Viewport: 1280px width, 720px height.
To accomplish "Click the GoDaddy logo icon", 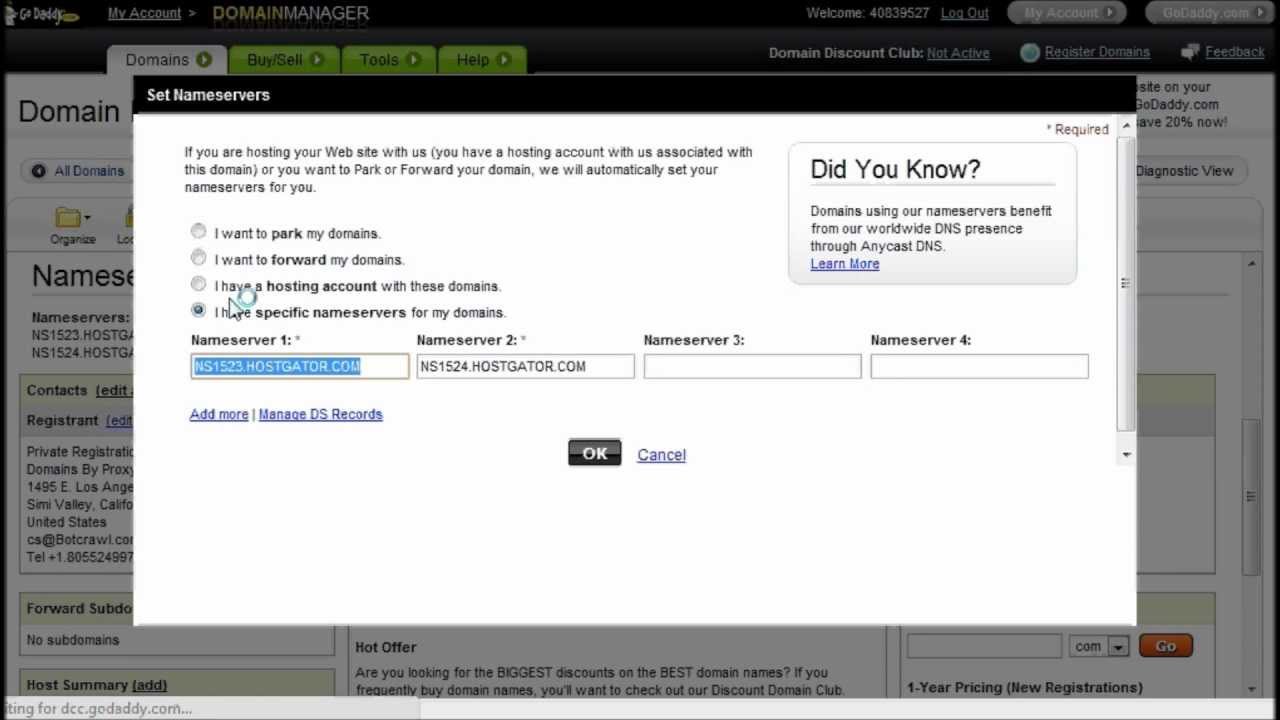I will 40,13.
